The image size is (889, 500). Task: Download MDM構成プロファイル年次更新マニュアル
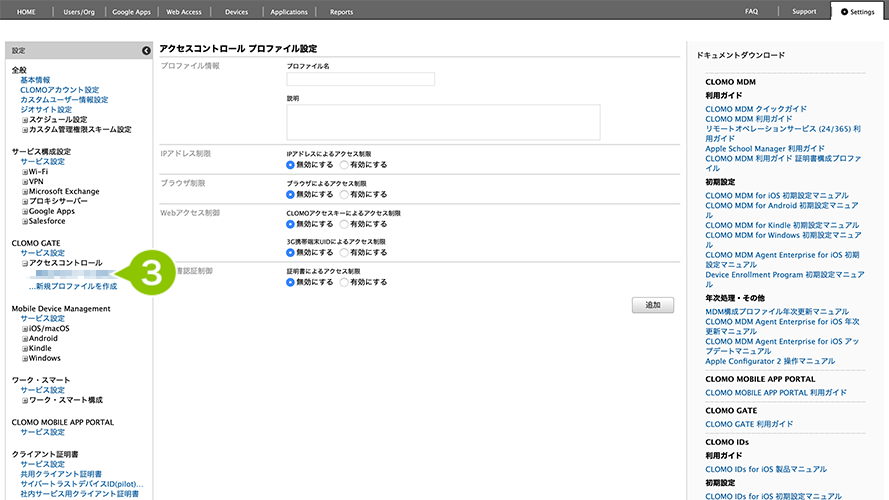[777, 312]
